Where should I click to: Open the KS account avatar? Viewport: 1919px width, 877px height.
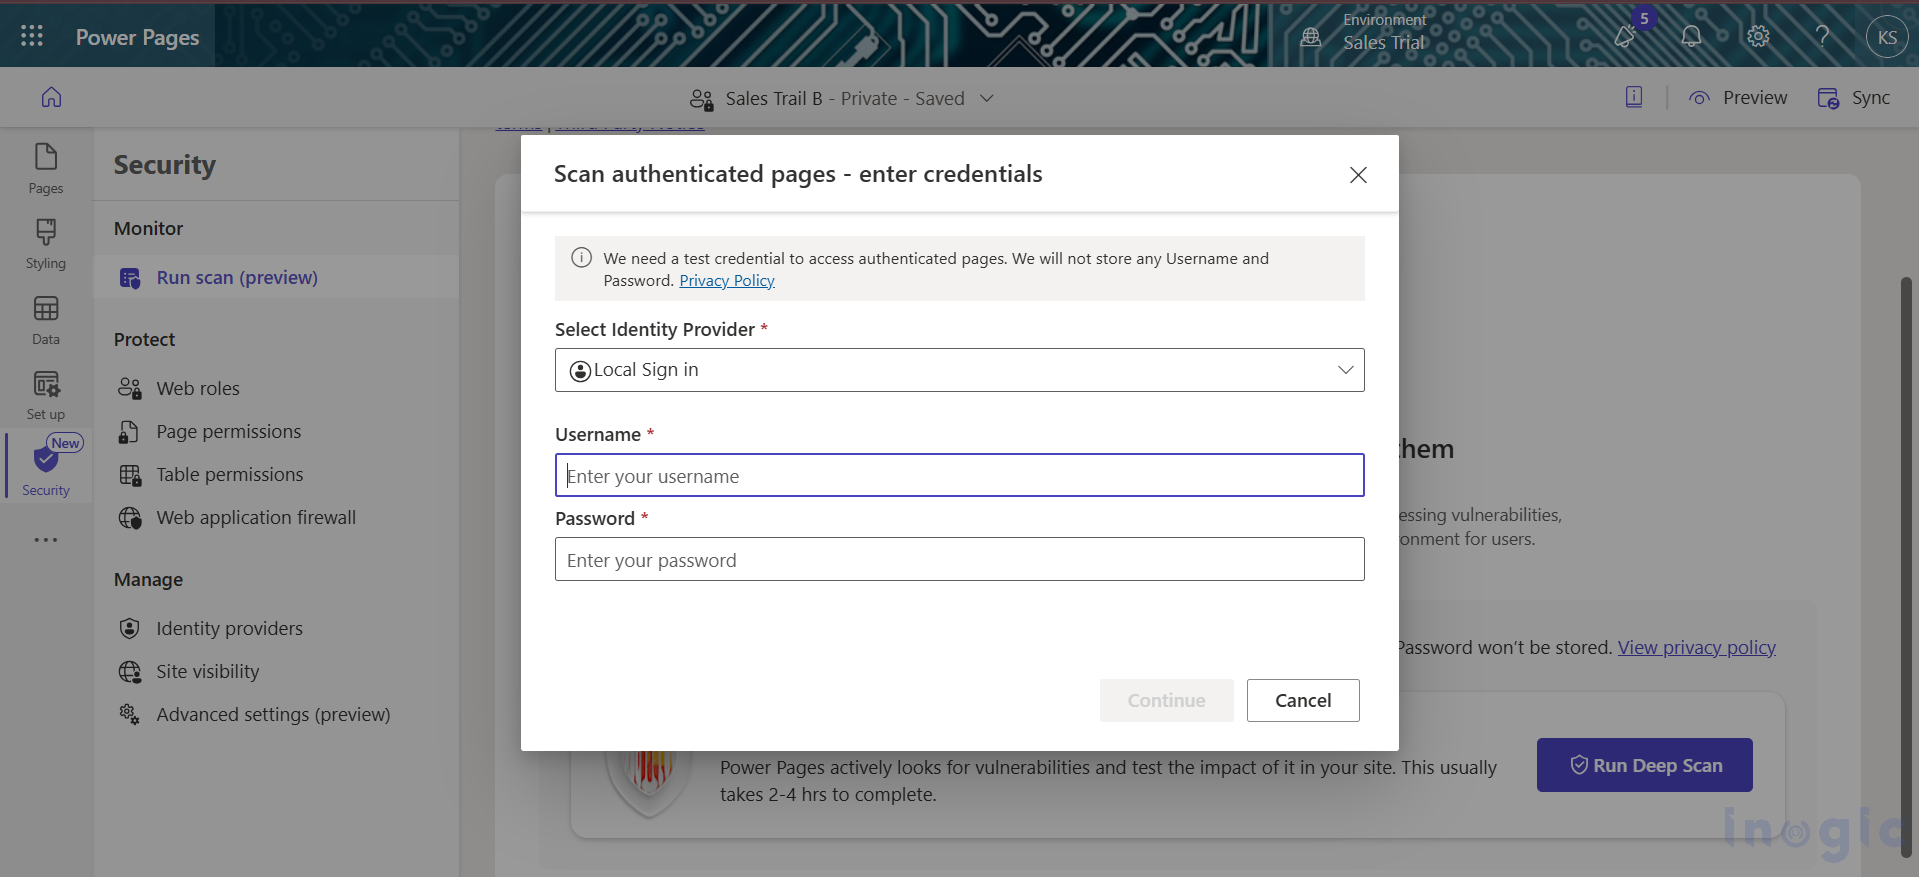[x=1887, y=37]
